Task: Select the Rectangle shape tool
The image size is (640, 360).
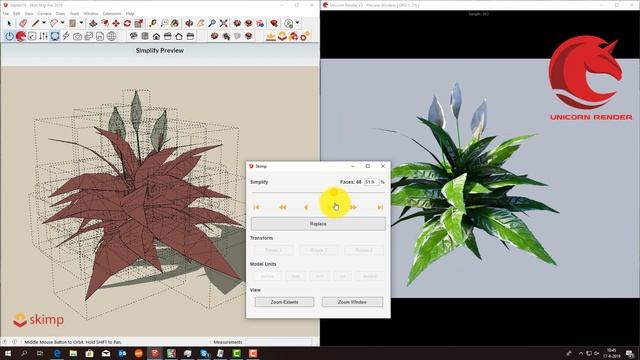Action: (73, 23)
